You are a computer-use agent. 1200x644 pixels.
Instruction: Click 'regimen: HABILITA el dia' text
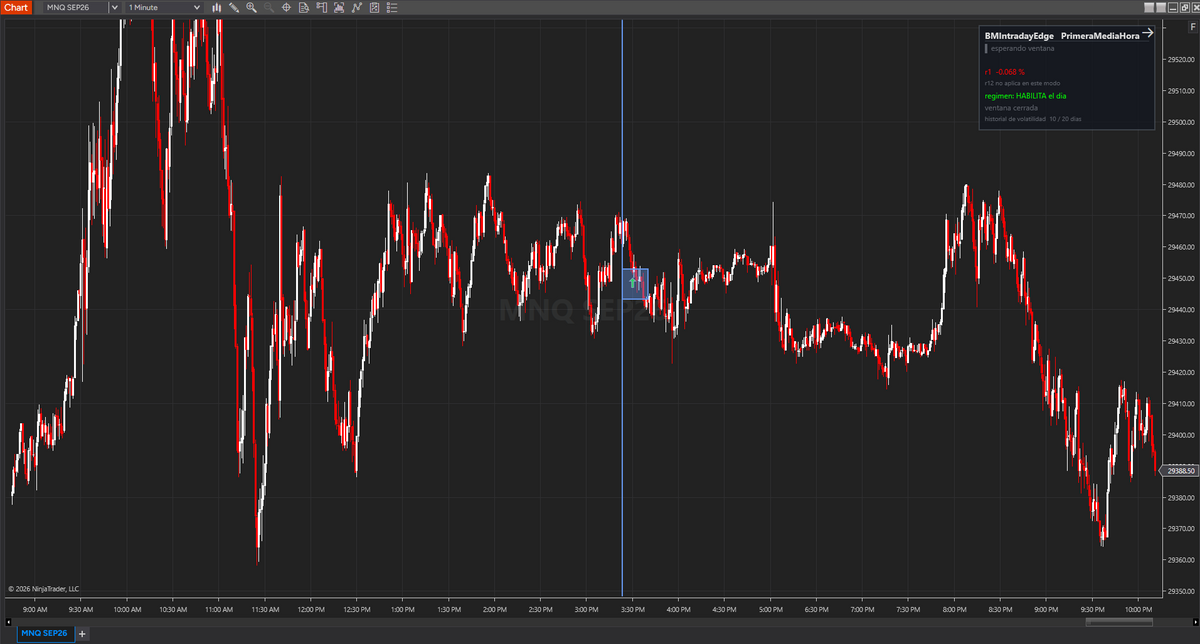point(1027,96)
